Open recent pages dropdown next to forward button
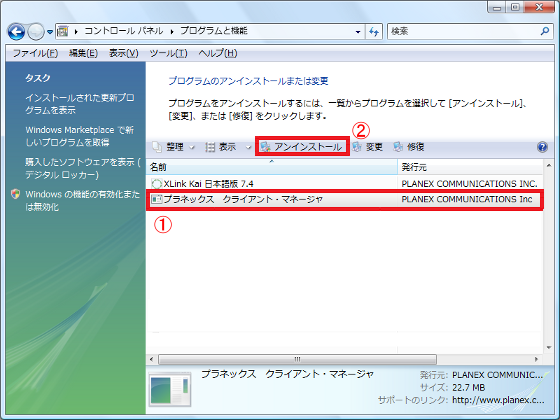Viewport: 560px width, 420px height. tap(50, 32)
